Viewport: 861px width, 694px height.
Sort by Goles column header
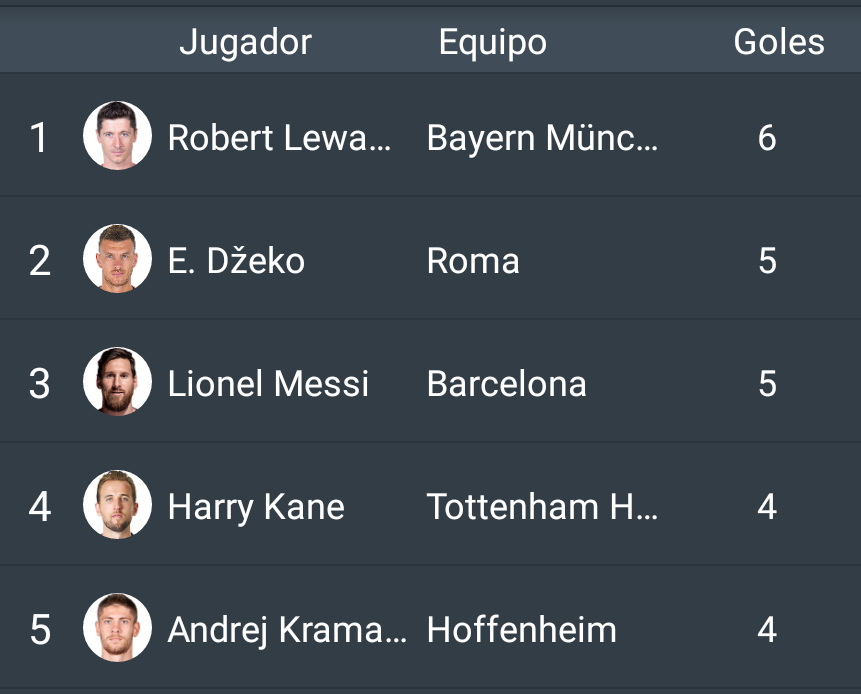point(779,42)
